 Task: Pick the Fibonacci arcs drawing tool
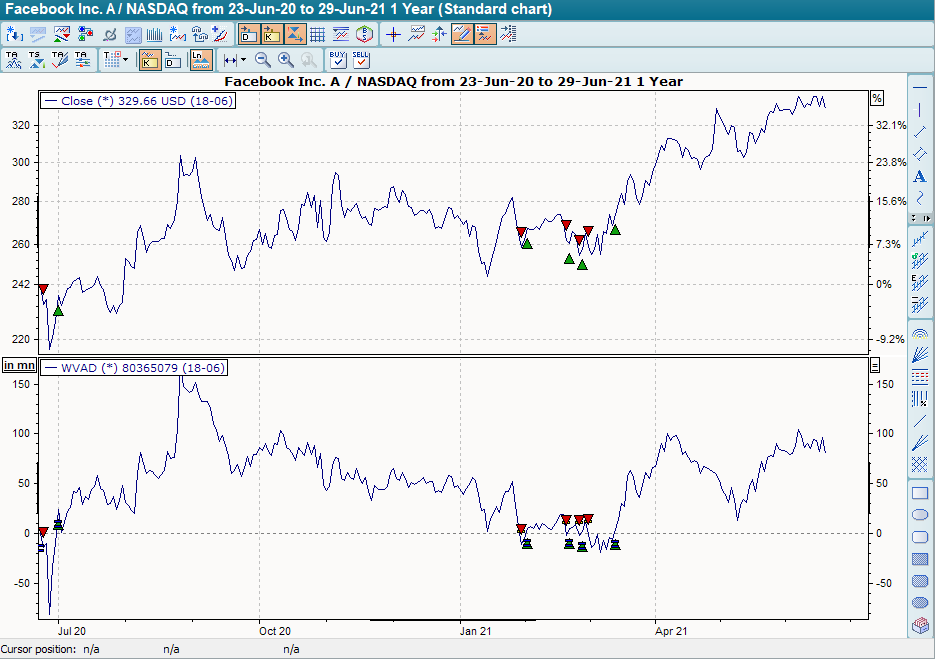[920, 333]
